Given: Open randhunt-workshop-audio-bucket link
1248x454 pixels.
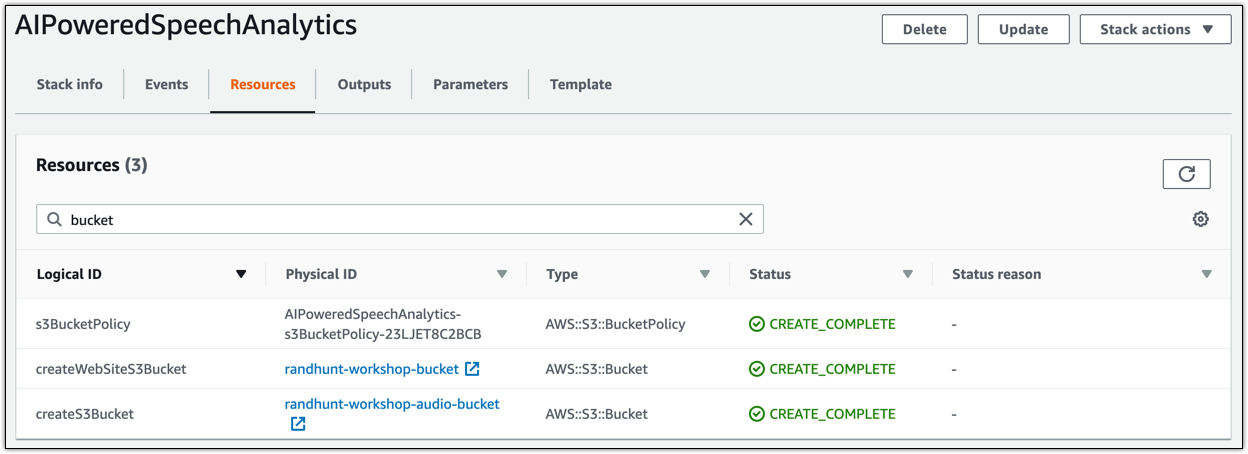Looking at the screenshot, I should 392,404.
